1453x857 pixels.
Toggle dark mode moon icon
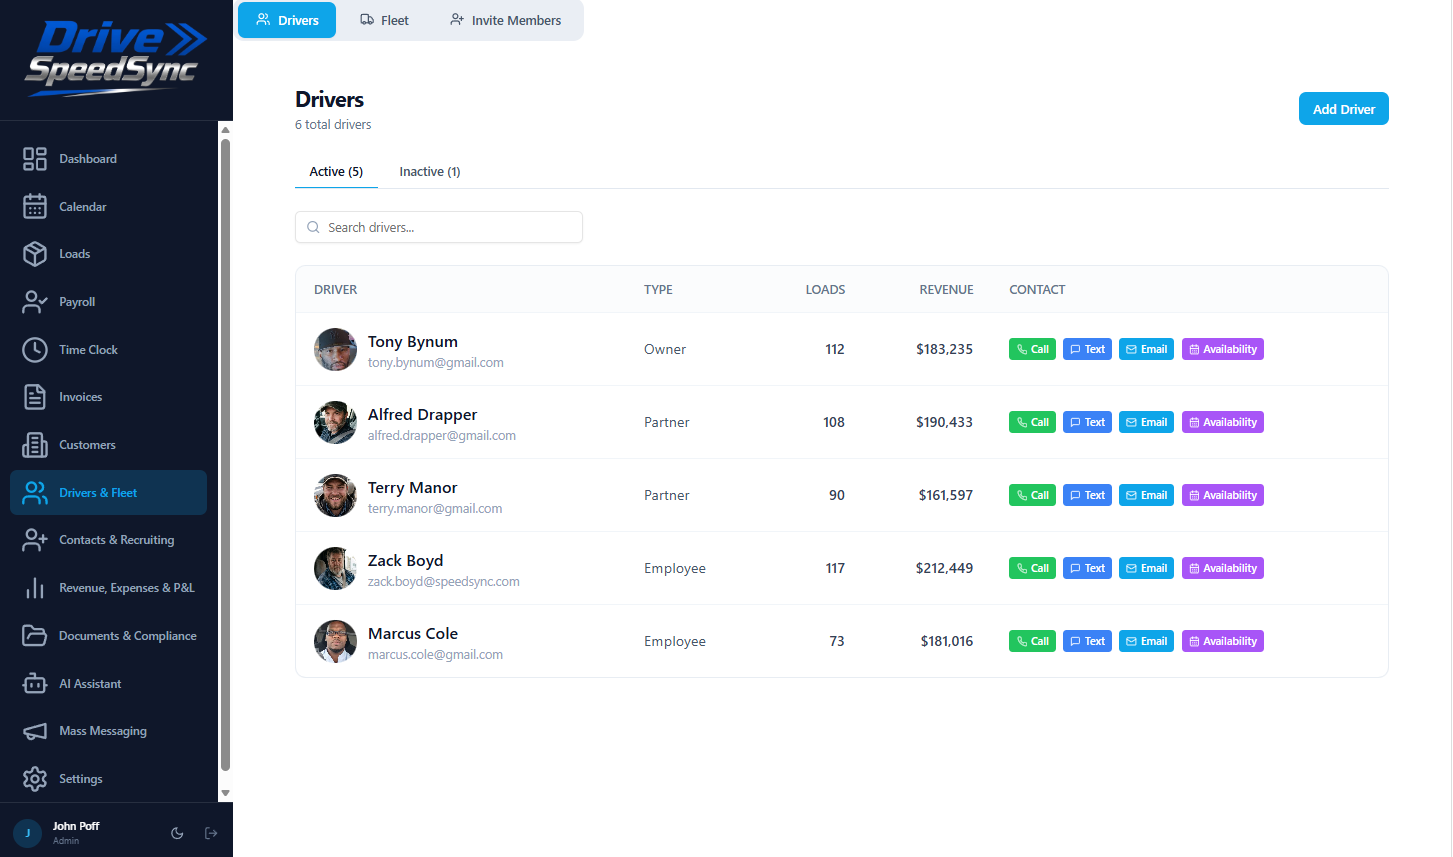[x=177, y=833]
